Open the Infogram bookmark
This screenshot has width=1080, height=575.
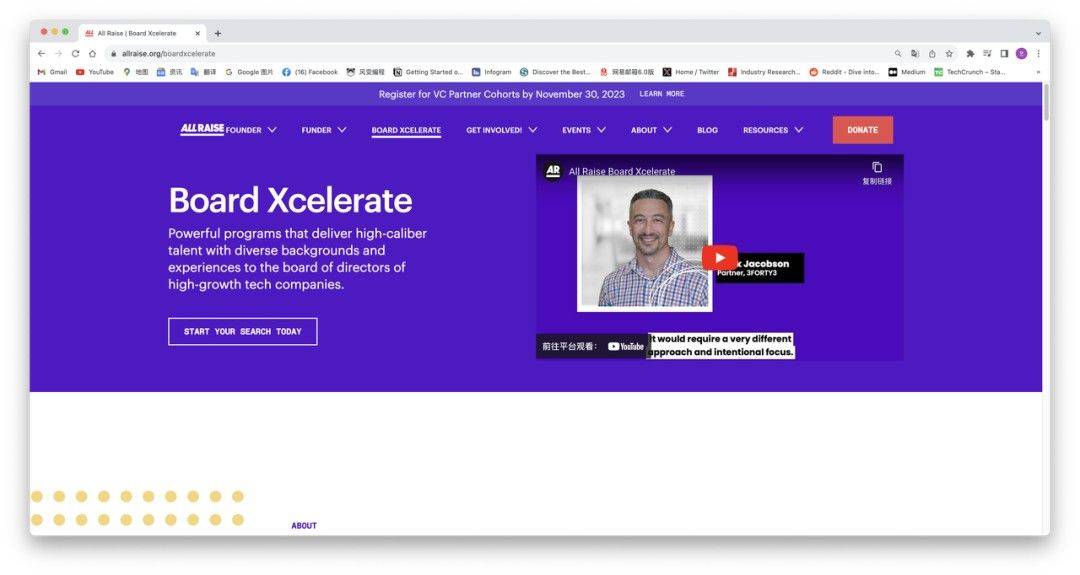pyautogui.click(x=491, y=72)
